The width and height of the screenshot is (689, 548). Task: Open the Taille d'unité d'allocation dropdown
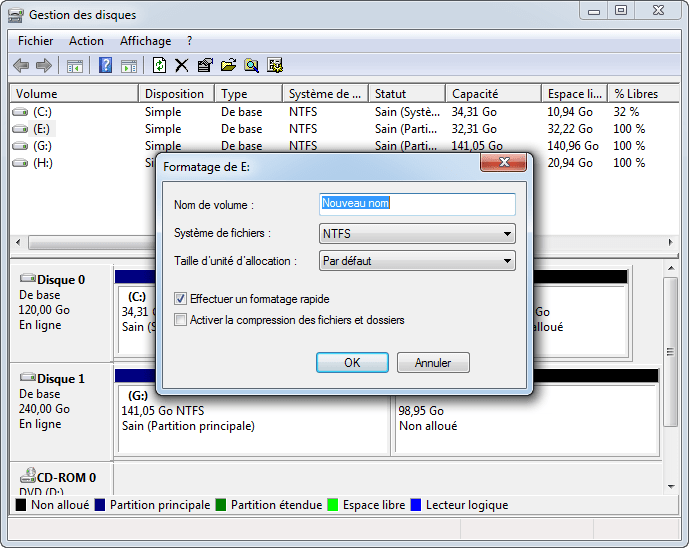pos(417,261)
